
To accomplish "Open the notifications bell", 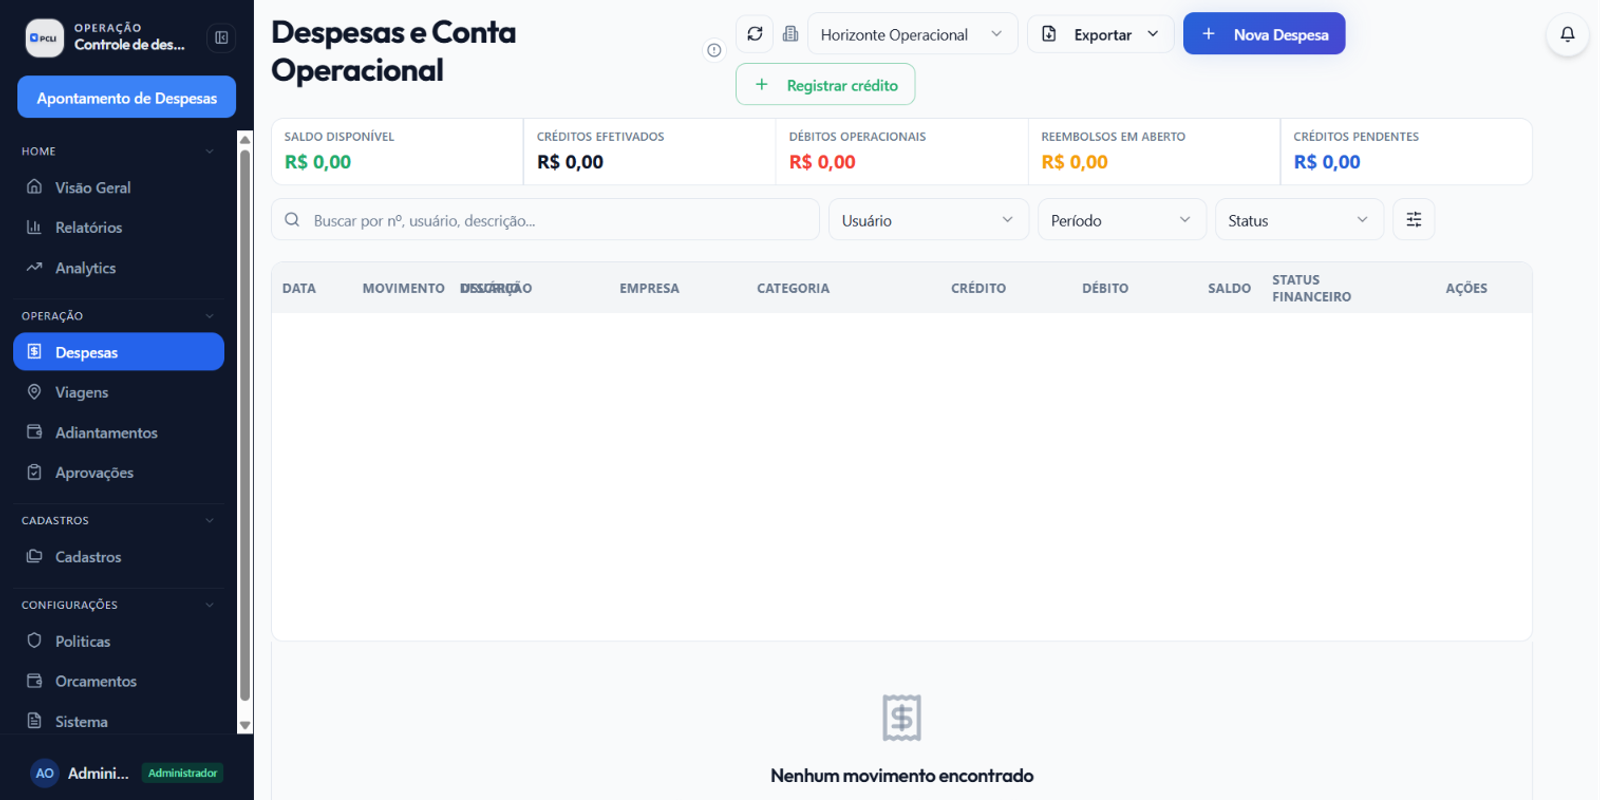I will point(1567,35).
